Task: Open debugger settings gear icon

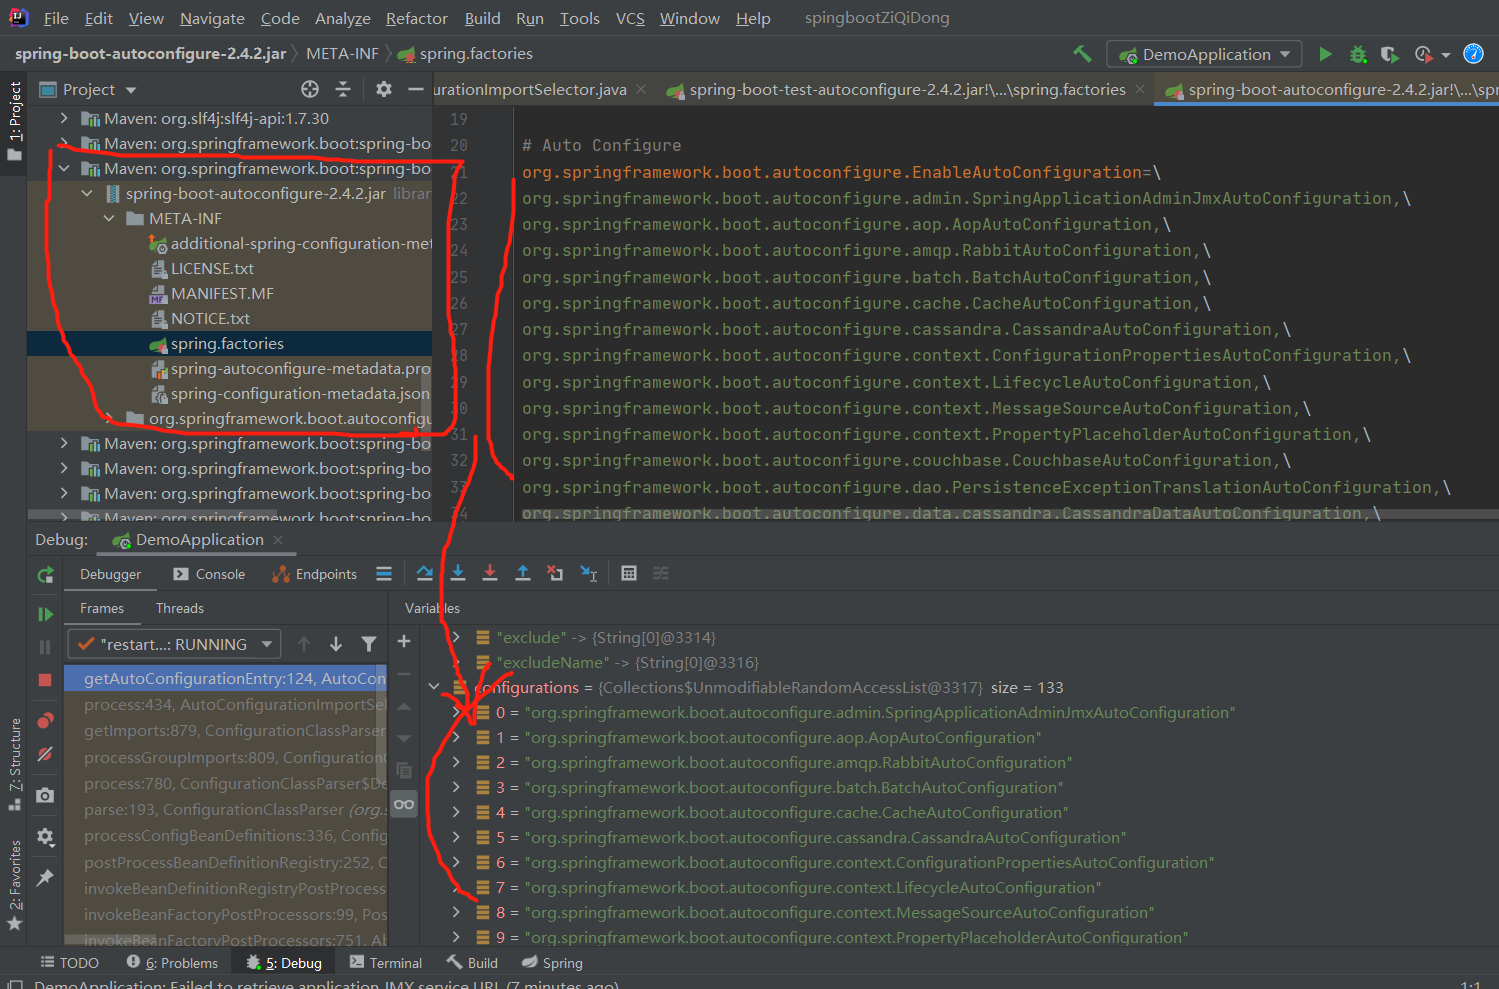Action: tap(45, 836)
